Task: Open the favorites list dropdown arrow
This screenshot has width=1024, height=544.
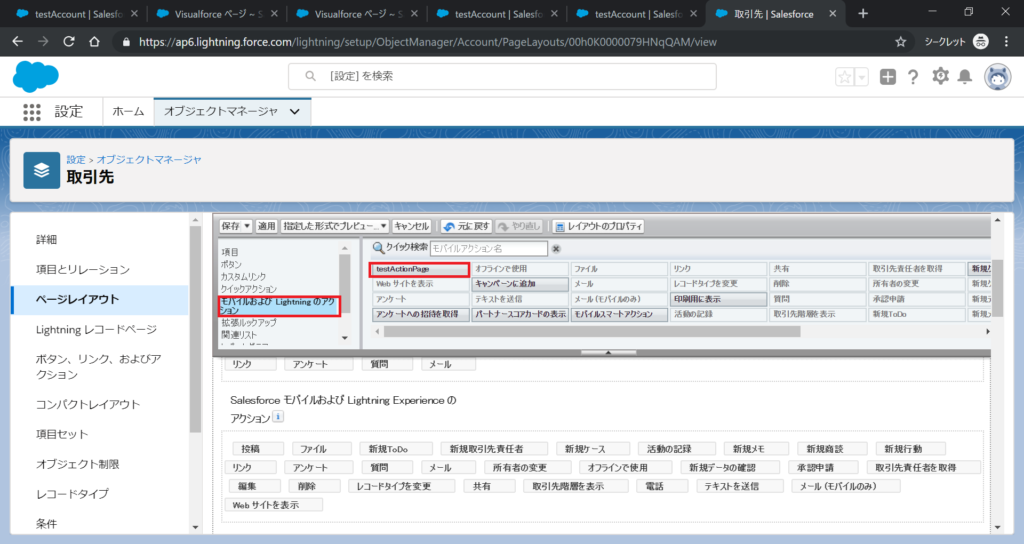Action: [x=861, y=77]
